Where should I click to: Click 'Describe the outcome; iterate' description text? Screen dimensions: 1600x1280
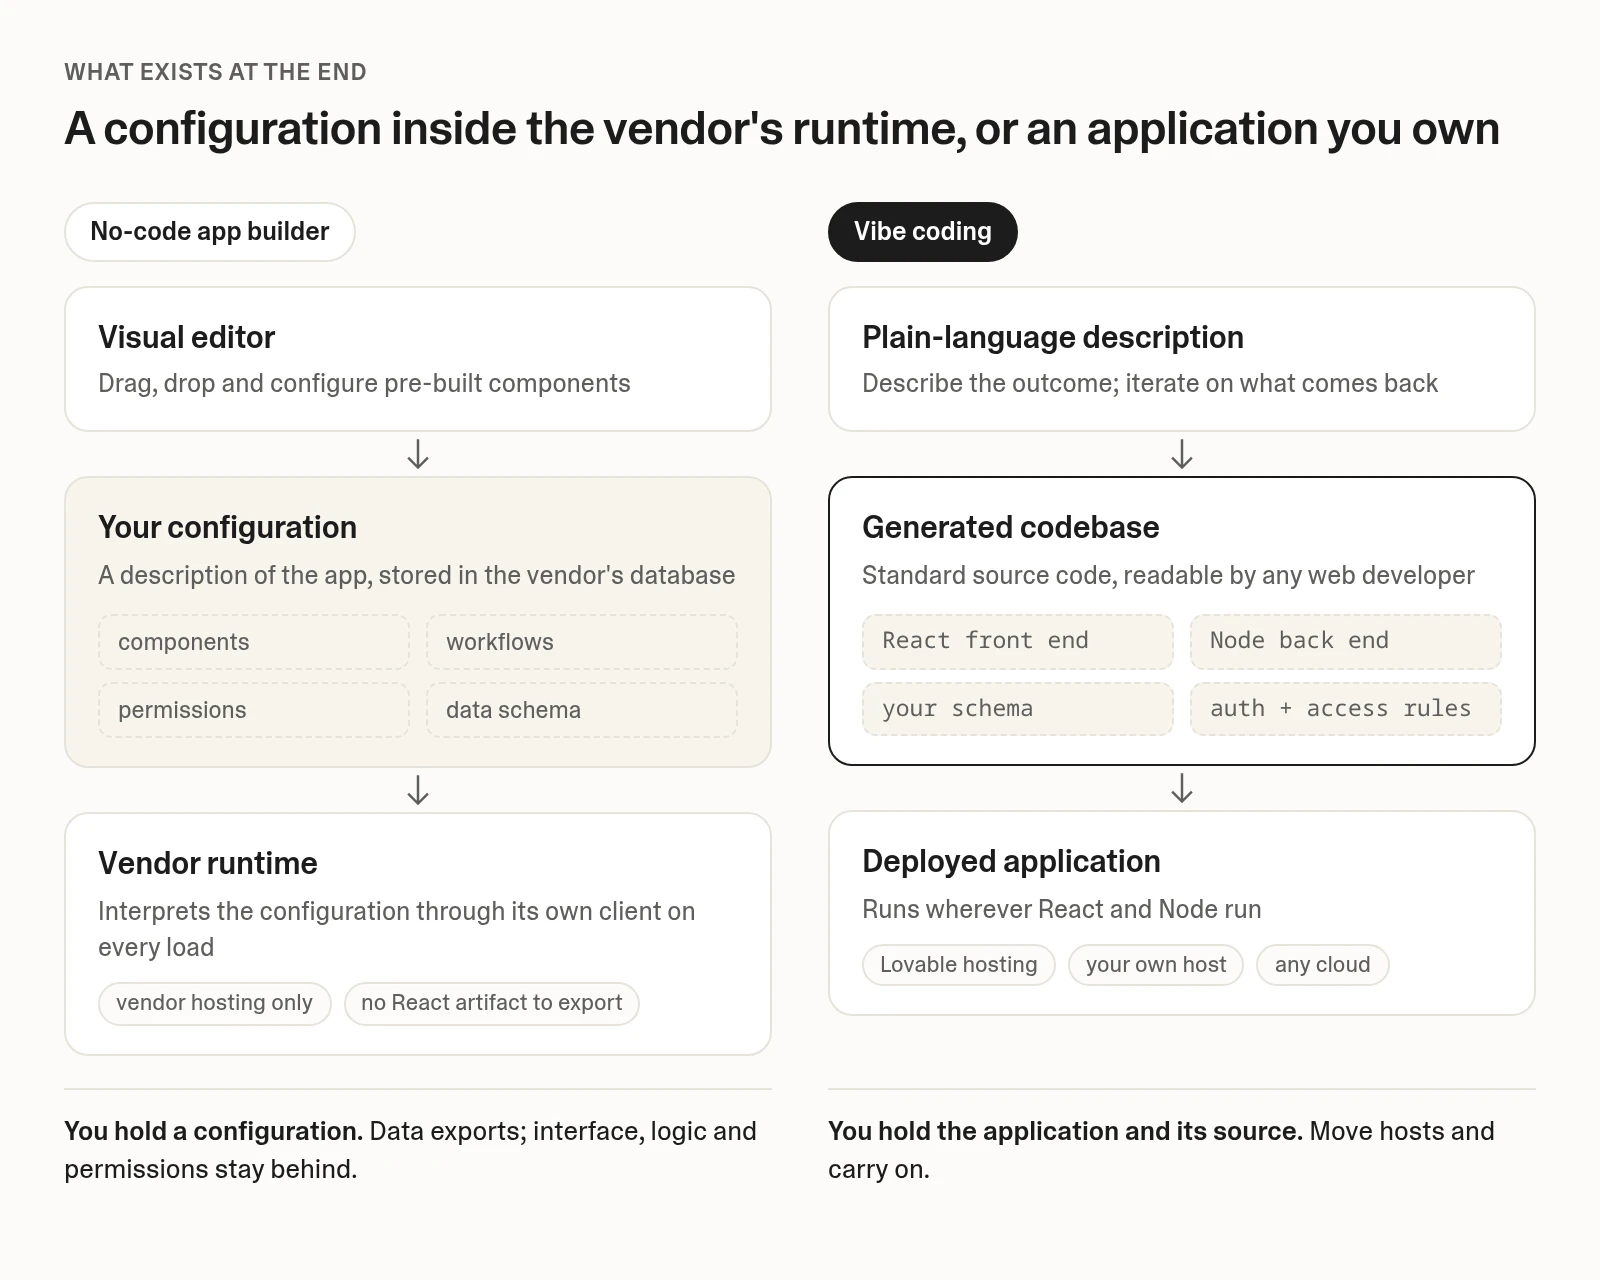tap(1150, 384)
